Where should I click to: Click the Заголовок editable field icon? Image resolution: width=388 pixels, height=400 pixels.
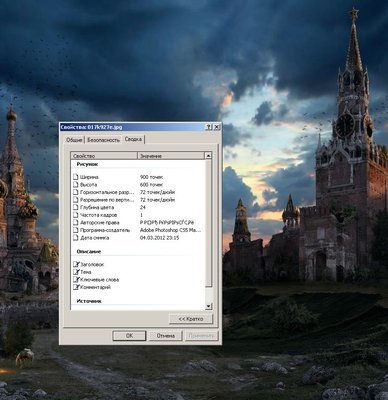click(x=76, y=264)
